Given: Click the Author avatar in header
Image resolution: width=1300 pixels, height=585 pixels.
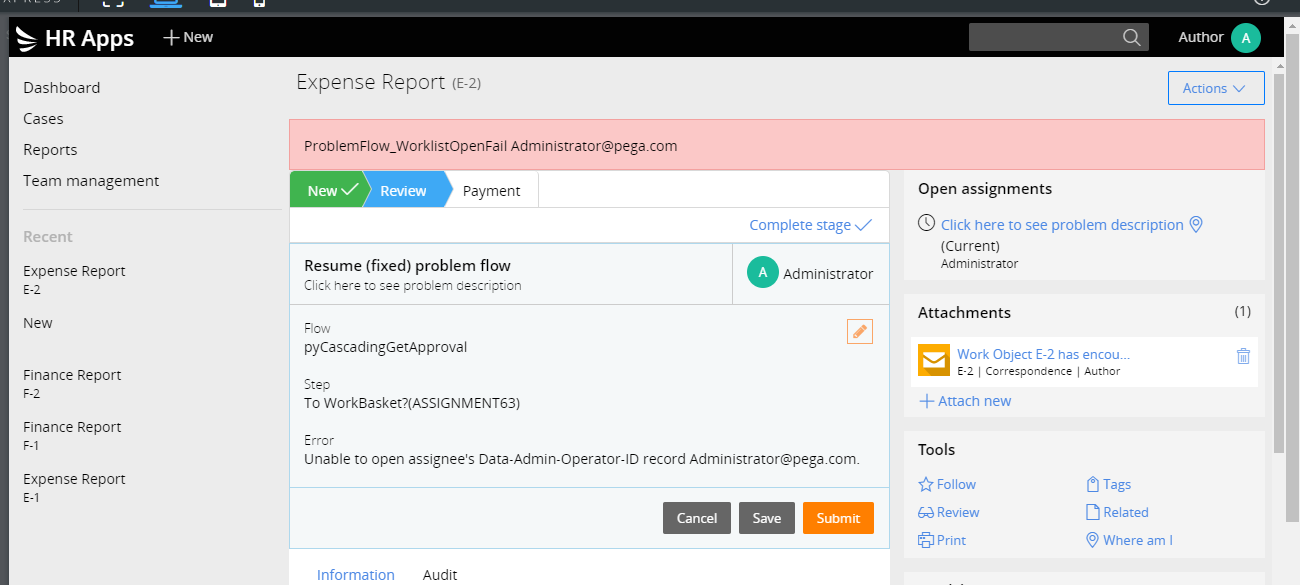Looking at the screenshot, I should [1245, 38].
